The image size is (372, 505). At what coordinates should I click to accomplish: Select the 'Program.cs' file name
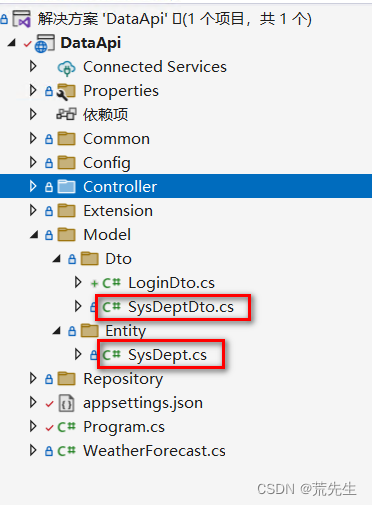click(124, 427)
